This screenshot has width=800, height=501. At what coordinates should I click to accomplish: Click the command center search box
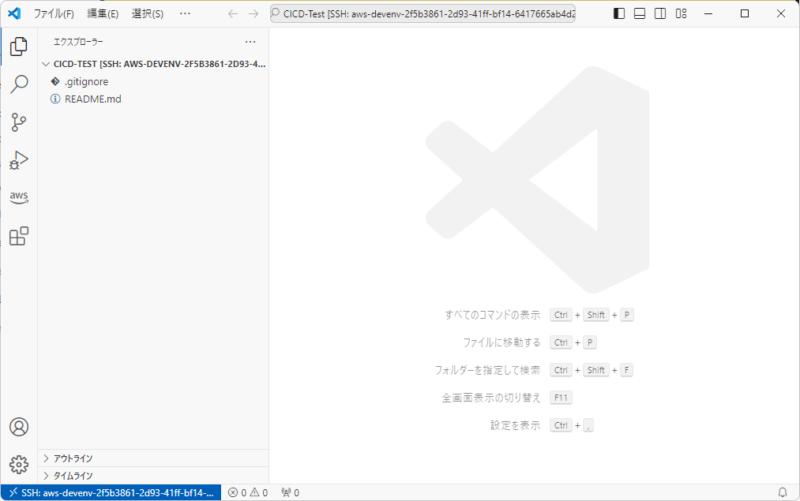pyautogui.click(x=422, y=14)
